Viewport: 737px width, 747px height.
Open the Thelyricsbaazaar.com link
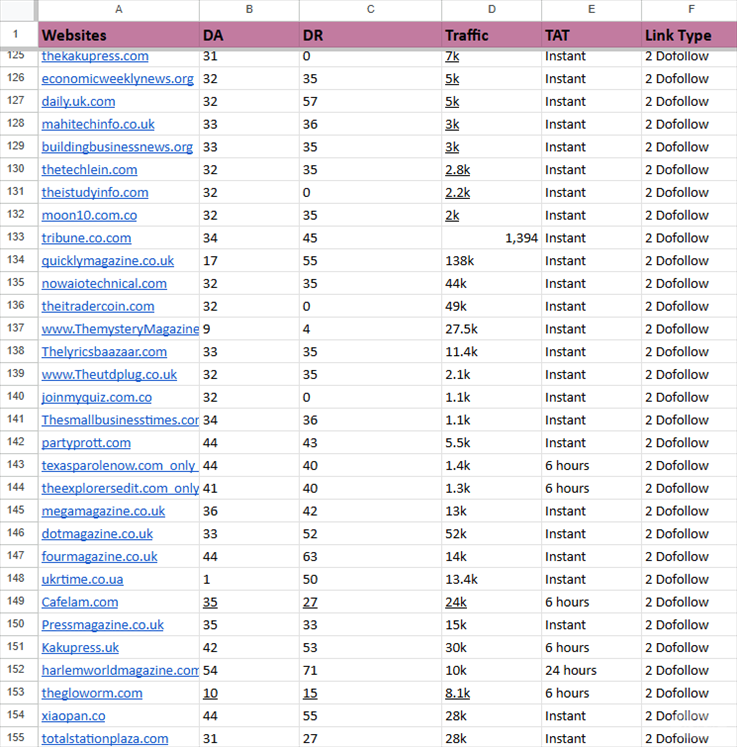[x=104, y=352]
